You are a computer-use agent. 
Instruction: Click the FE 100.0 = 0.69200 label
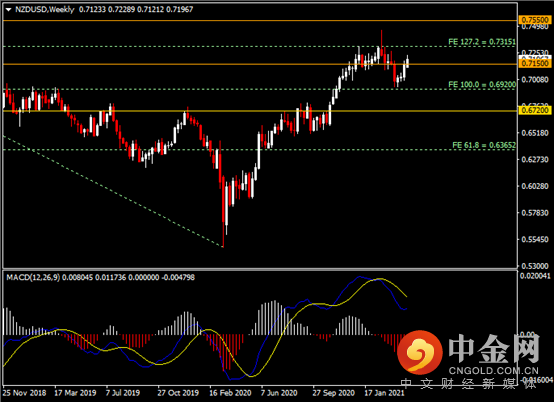482,84
